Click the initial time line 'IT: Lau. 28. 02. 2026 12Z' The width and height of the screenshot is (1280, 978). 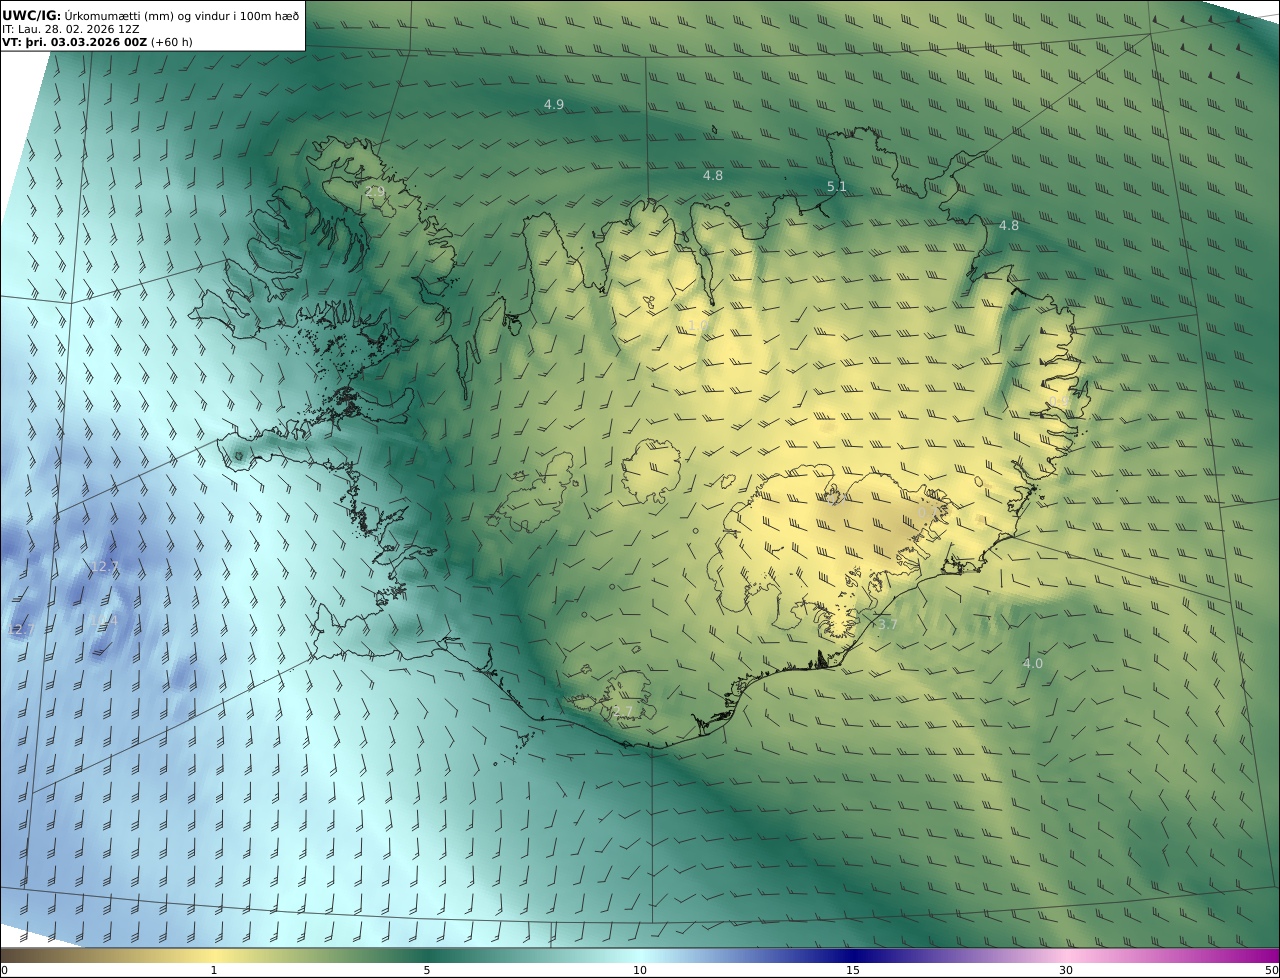[71, 29]
